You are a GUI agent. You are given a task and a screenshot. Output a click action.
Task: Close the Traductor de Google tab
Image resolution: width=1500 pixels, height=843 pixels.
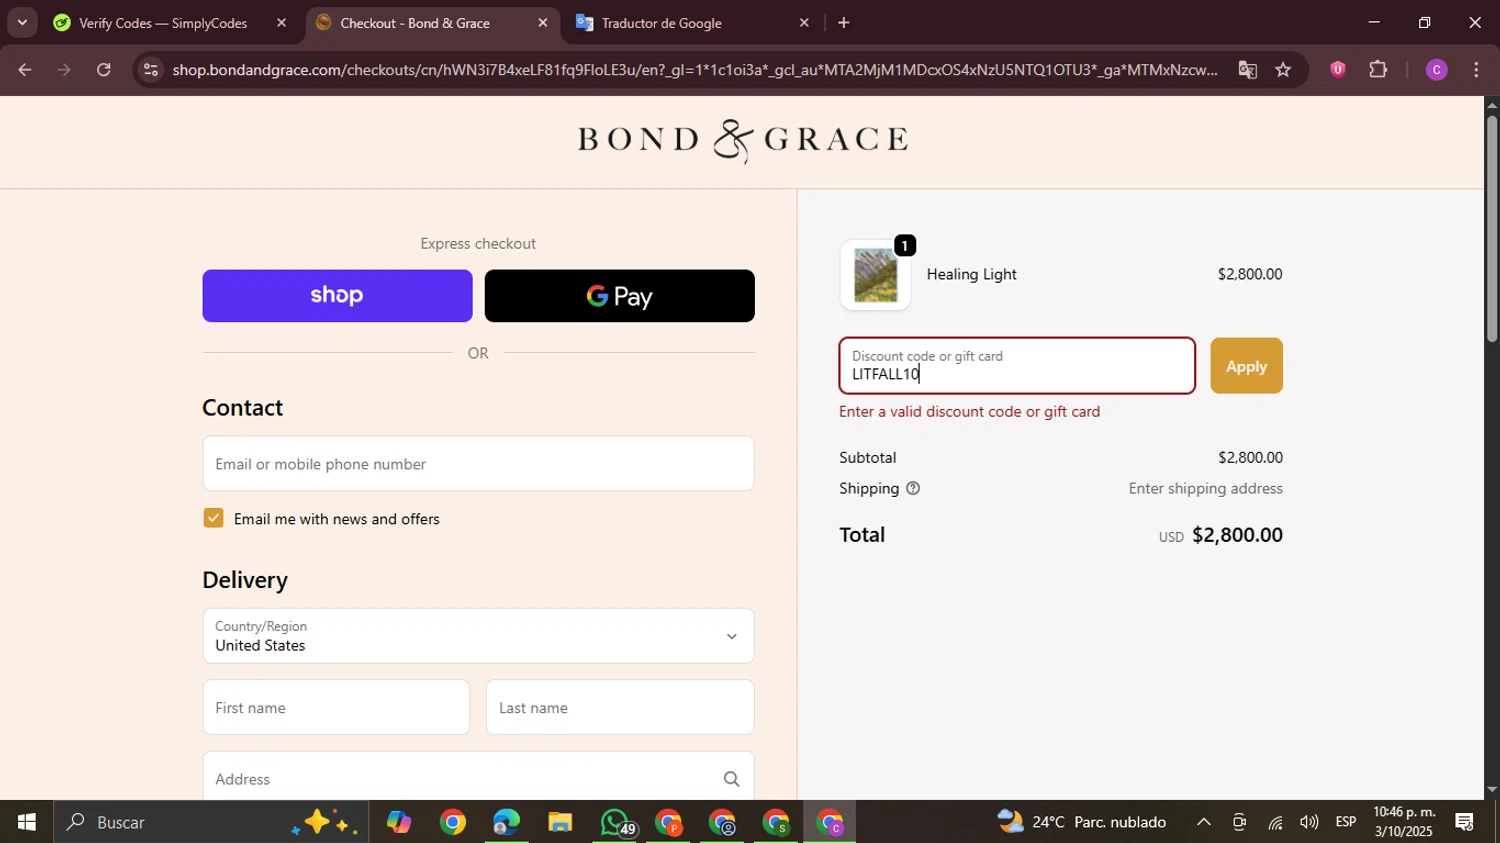pyautogui.click(x=804, y=23)
